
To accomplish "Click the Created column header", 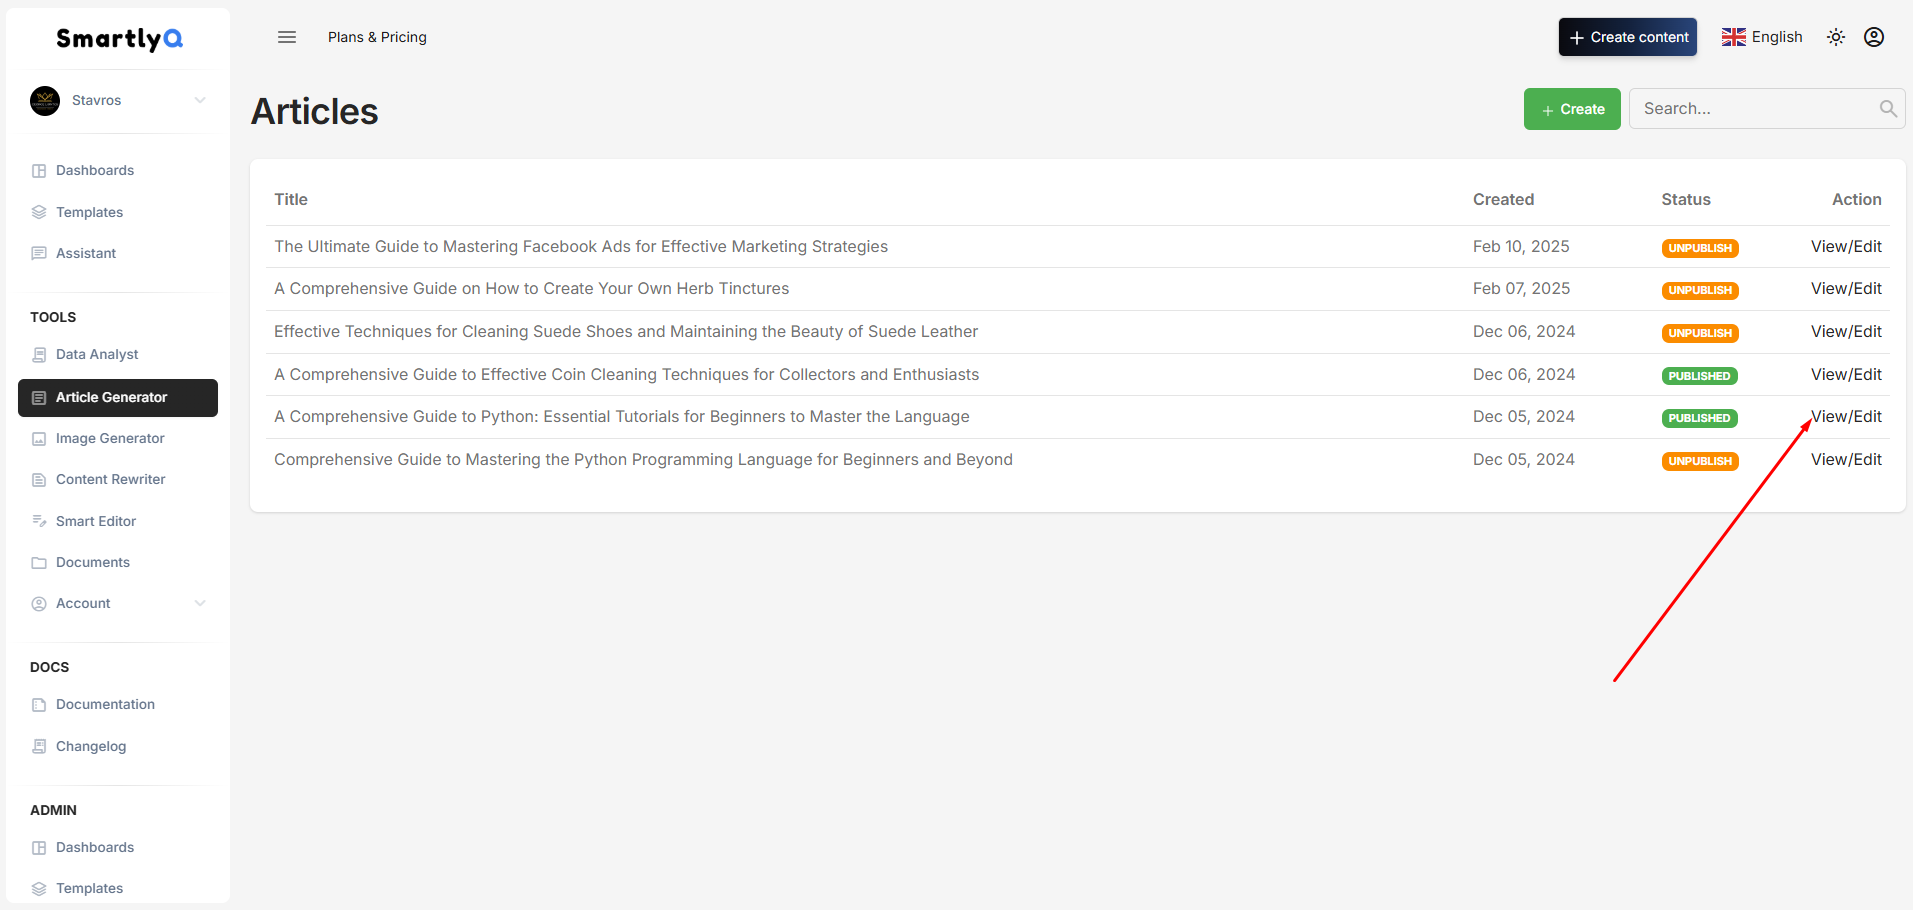I will [1503, 200].
